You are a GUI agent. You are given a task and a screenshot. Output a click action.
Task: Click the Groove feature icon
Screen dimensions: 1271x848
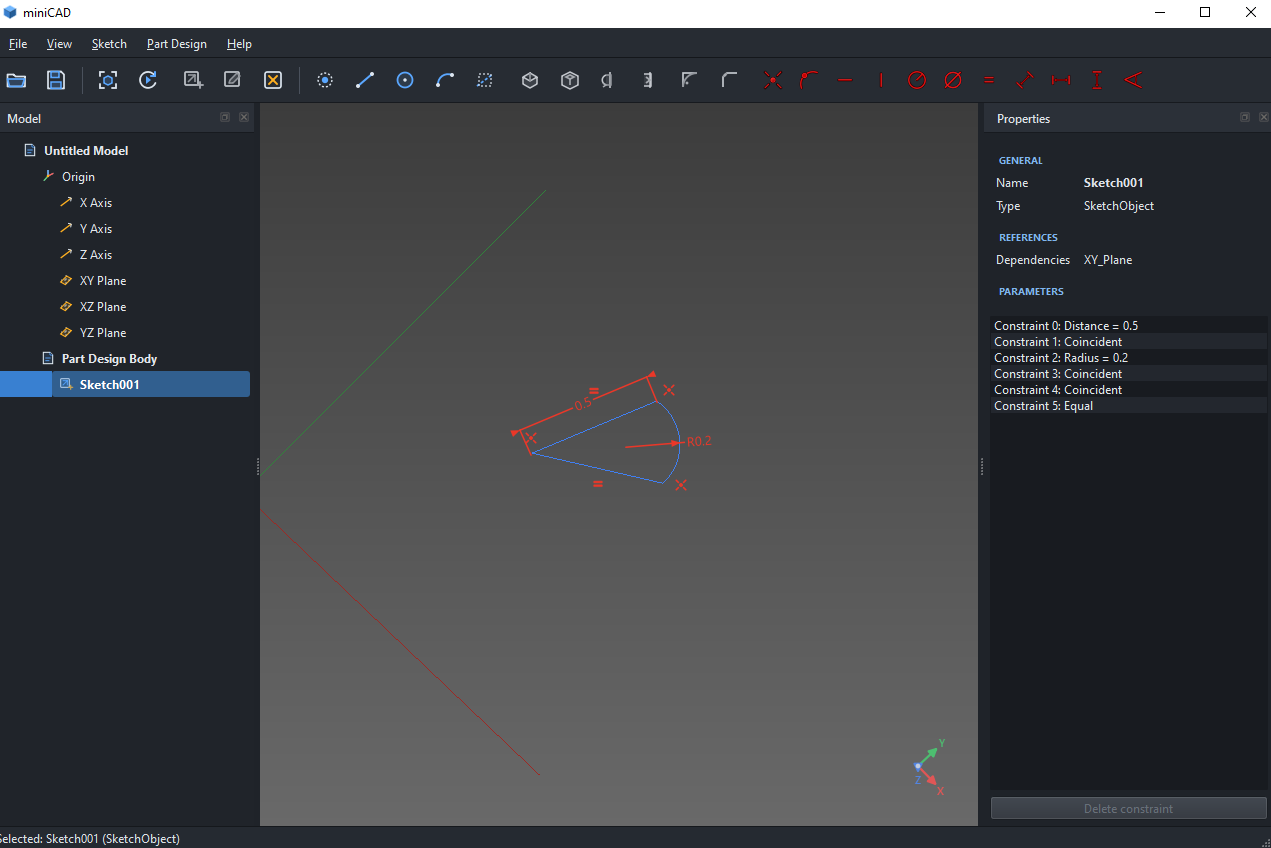pyautogui.click(x=648, y=80)
